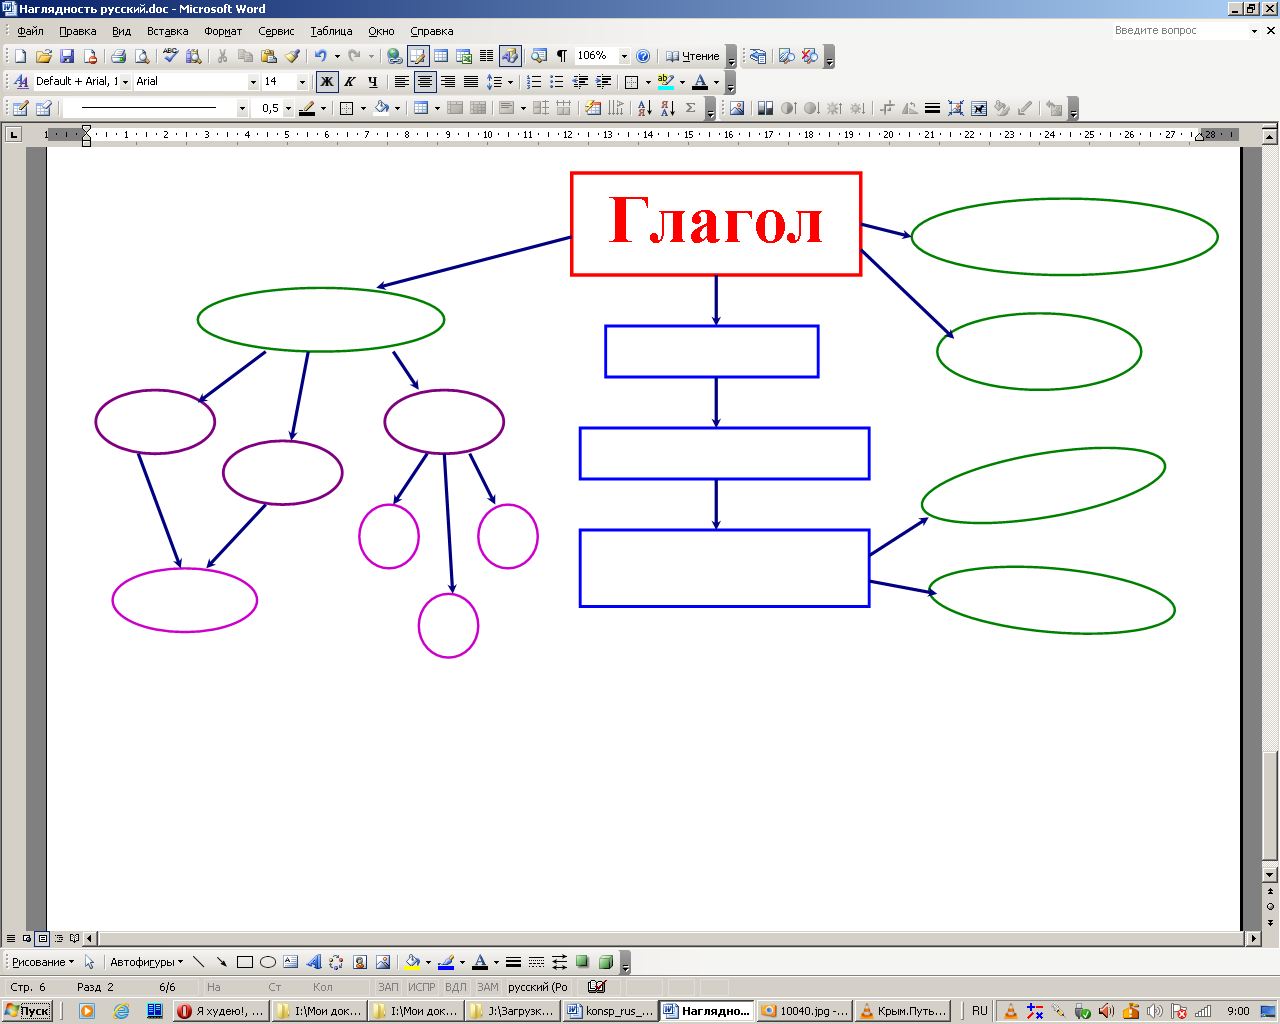Open the line style dropdown
Viewport: 1280px width, 1024px height.
tap(242, 108)
